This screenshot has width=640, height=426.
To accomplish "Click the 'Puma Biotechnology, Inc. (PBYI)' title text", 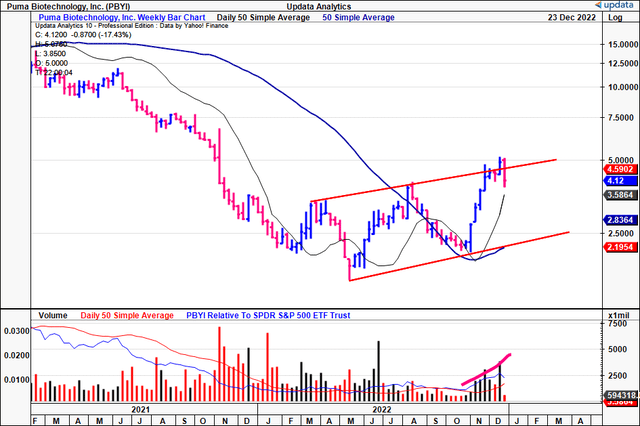I will click(x=68, y=7).
